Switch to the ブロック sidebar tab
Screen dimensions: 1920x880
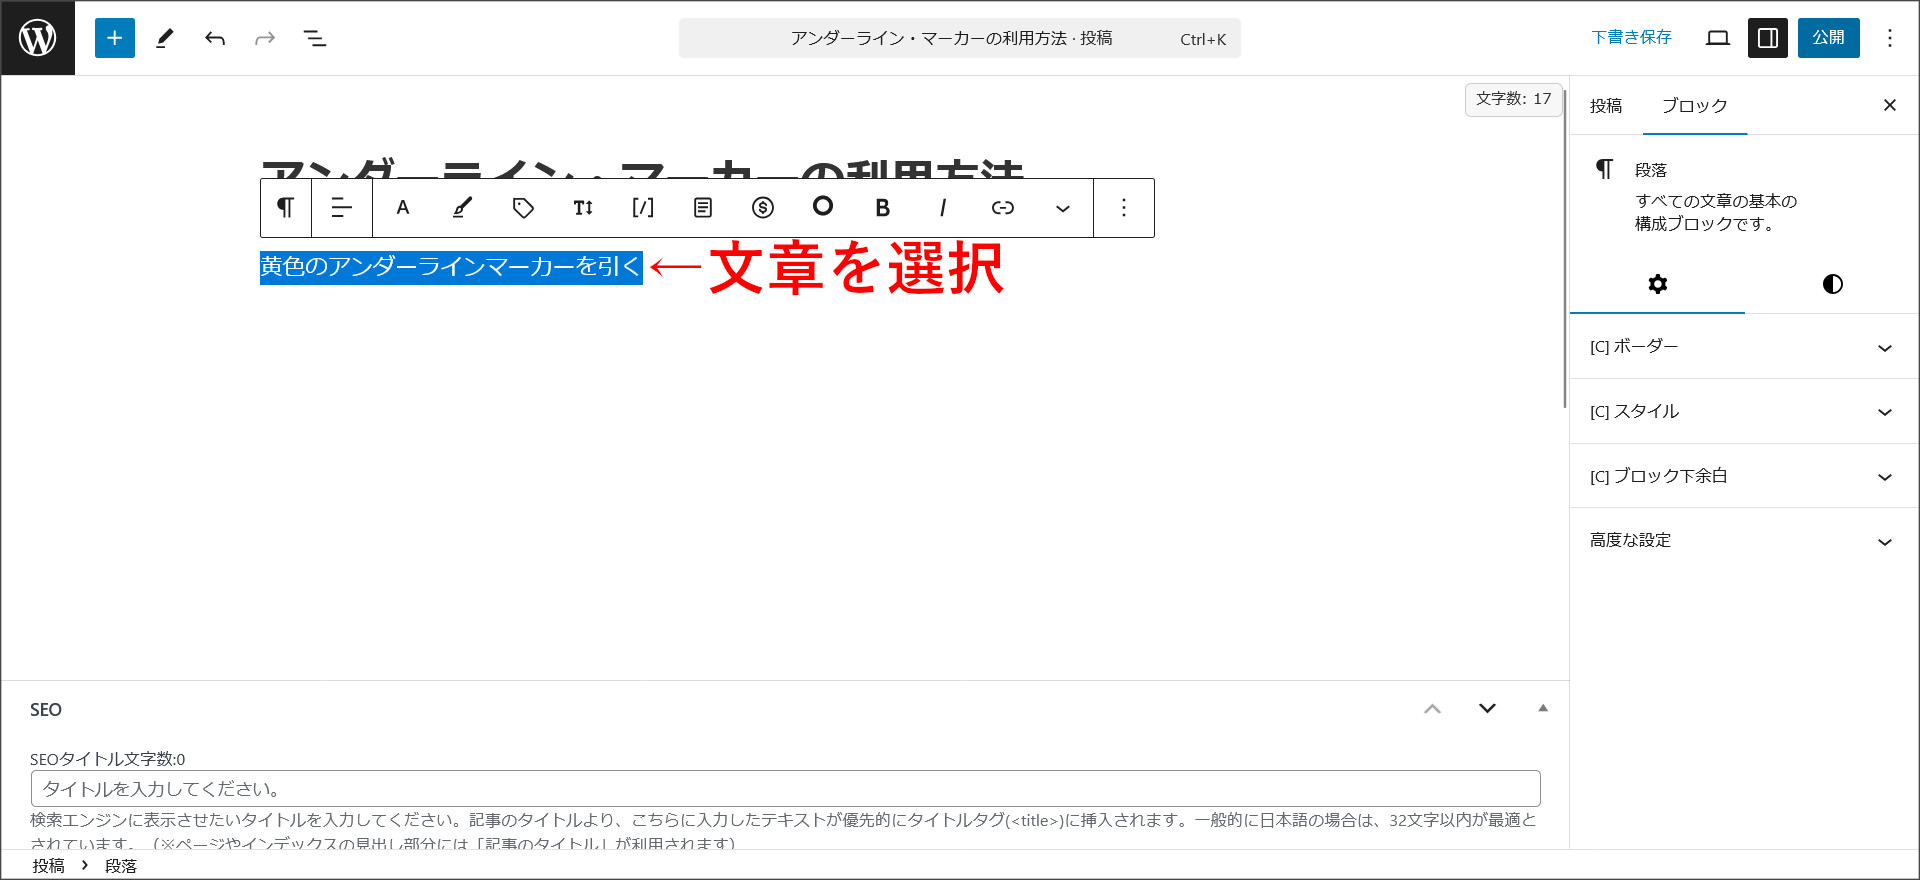coord(1695,106)
